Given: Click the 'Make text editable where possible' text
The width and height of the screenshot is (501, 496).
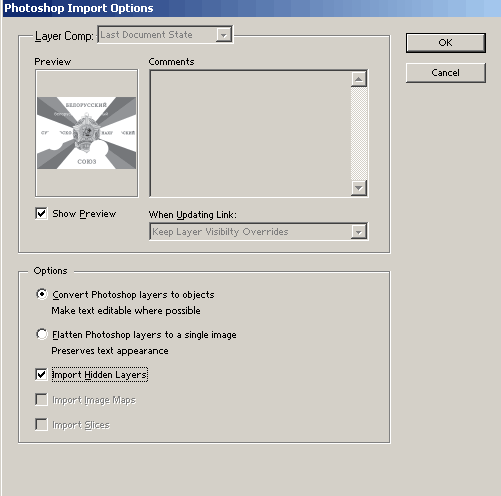Looking at the screenshot, I should (x=126, y=311).
